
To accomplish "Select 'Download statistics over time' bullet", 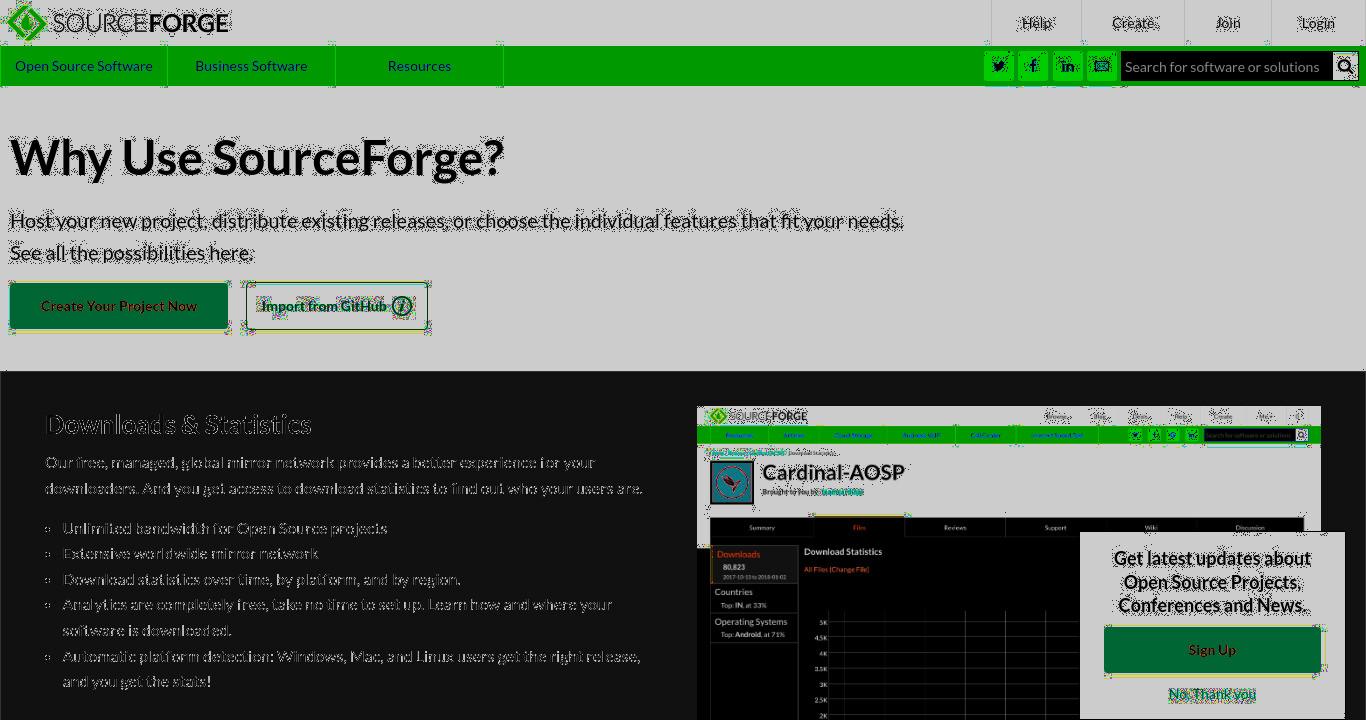I will pos(262,579).
